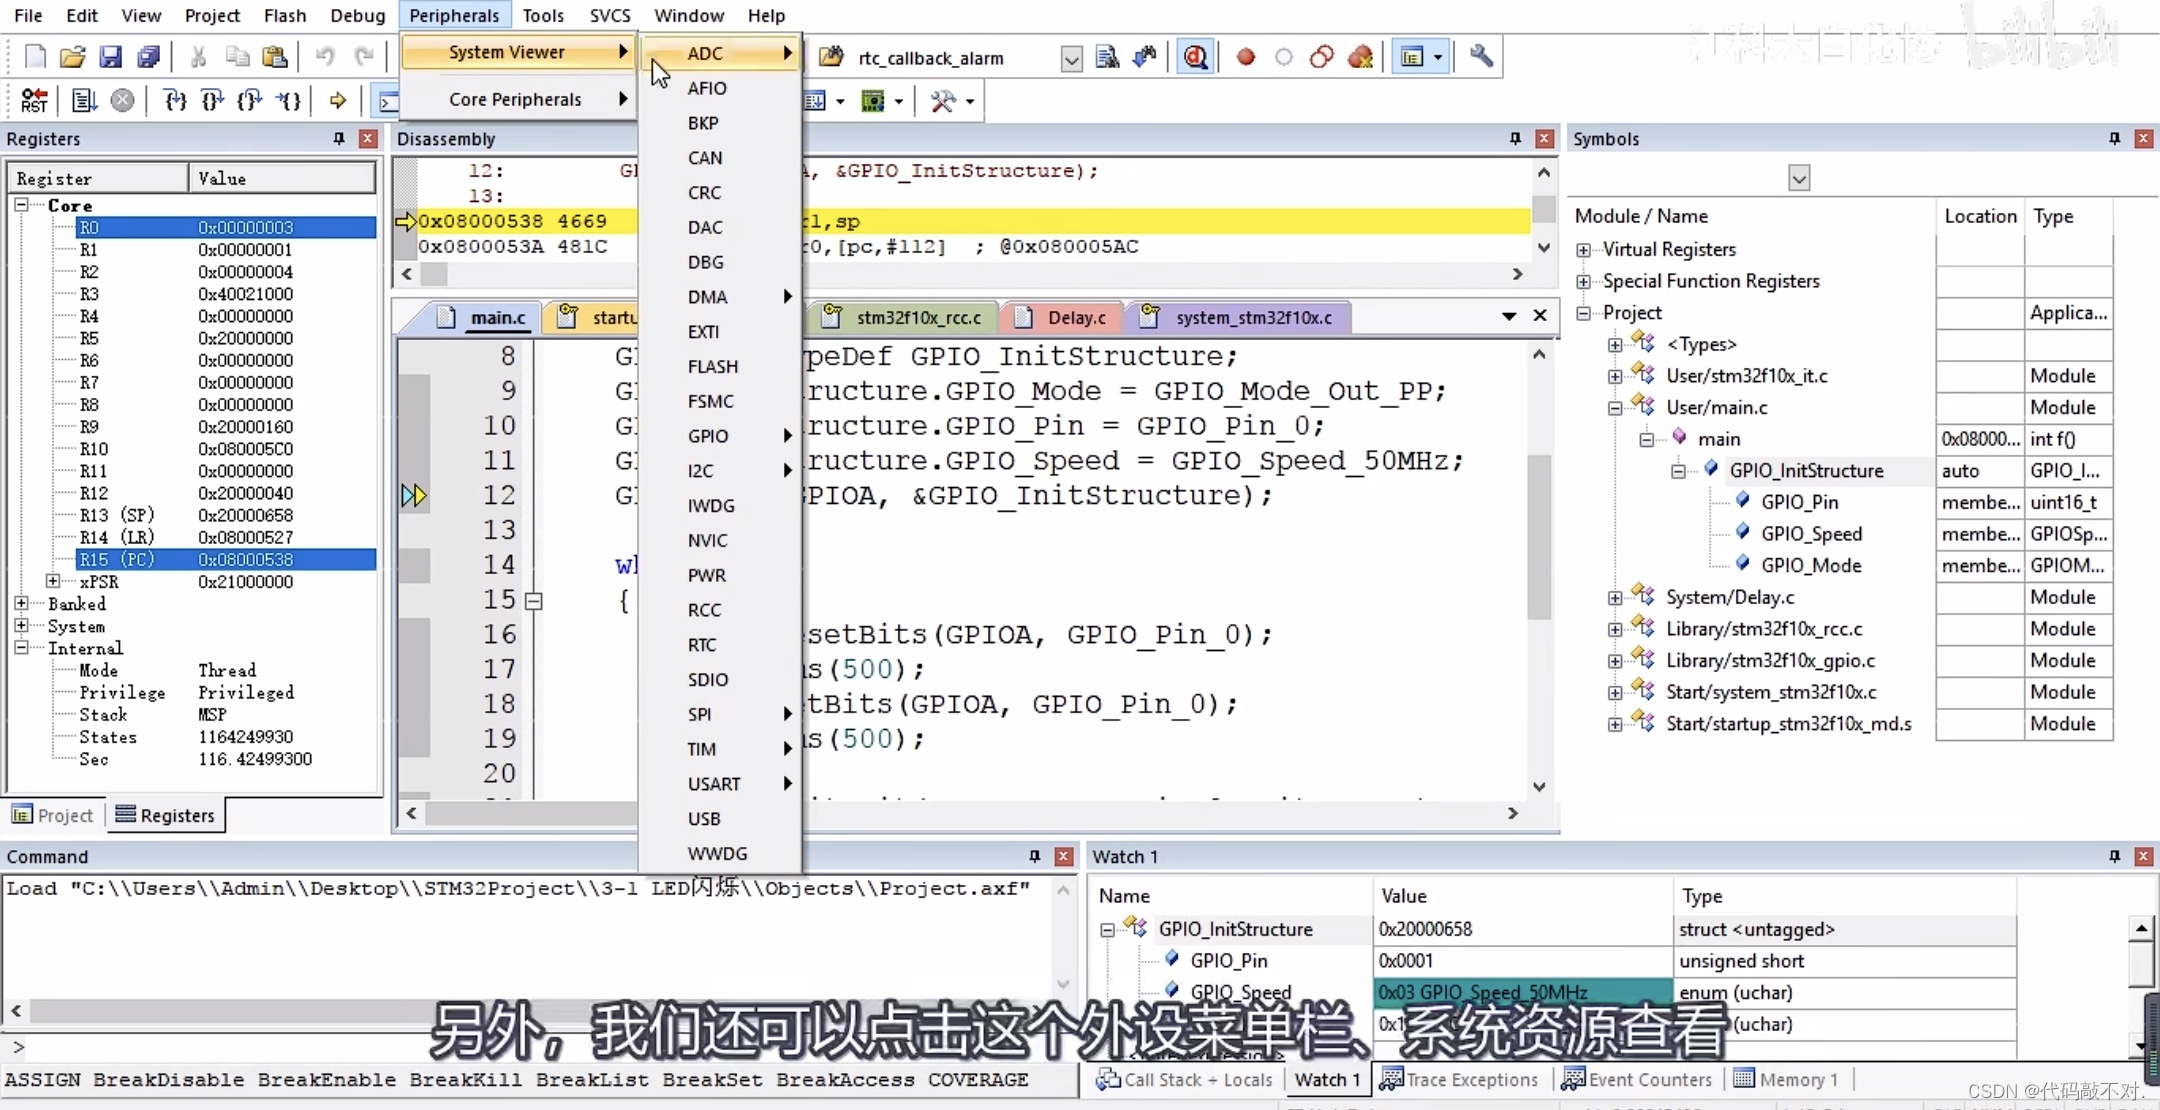Viewport: 2160px width, 1110px height.
Task: Click the Reset CPU (RST) icon
Action: point(33,100)
